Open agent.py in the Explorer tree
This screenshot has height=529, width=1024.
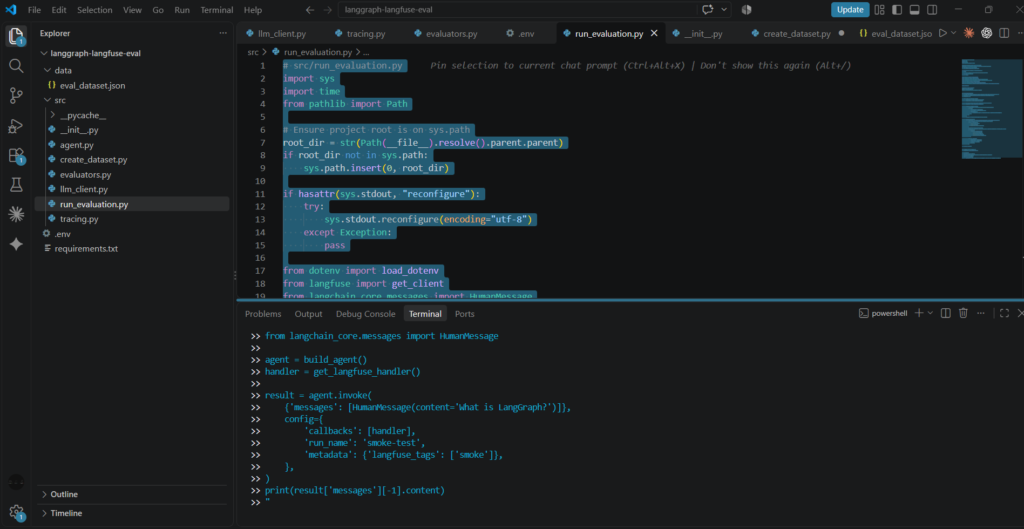coord(76,145)
